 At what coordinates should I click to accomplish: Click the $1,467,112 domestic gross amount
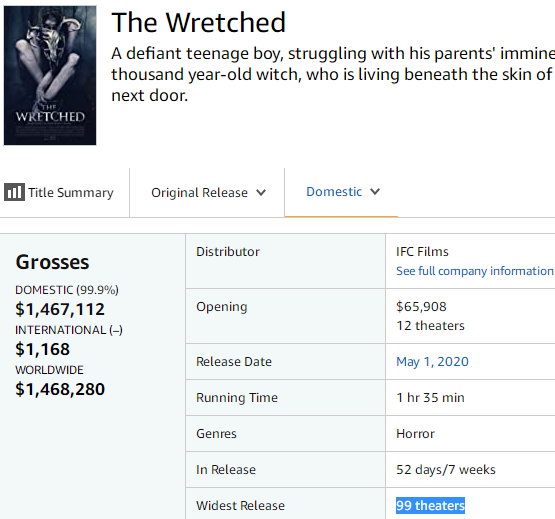60,309
